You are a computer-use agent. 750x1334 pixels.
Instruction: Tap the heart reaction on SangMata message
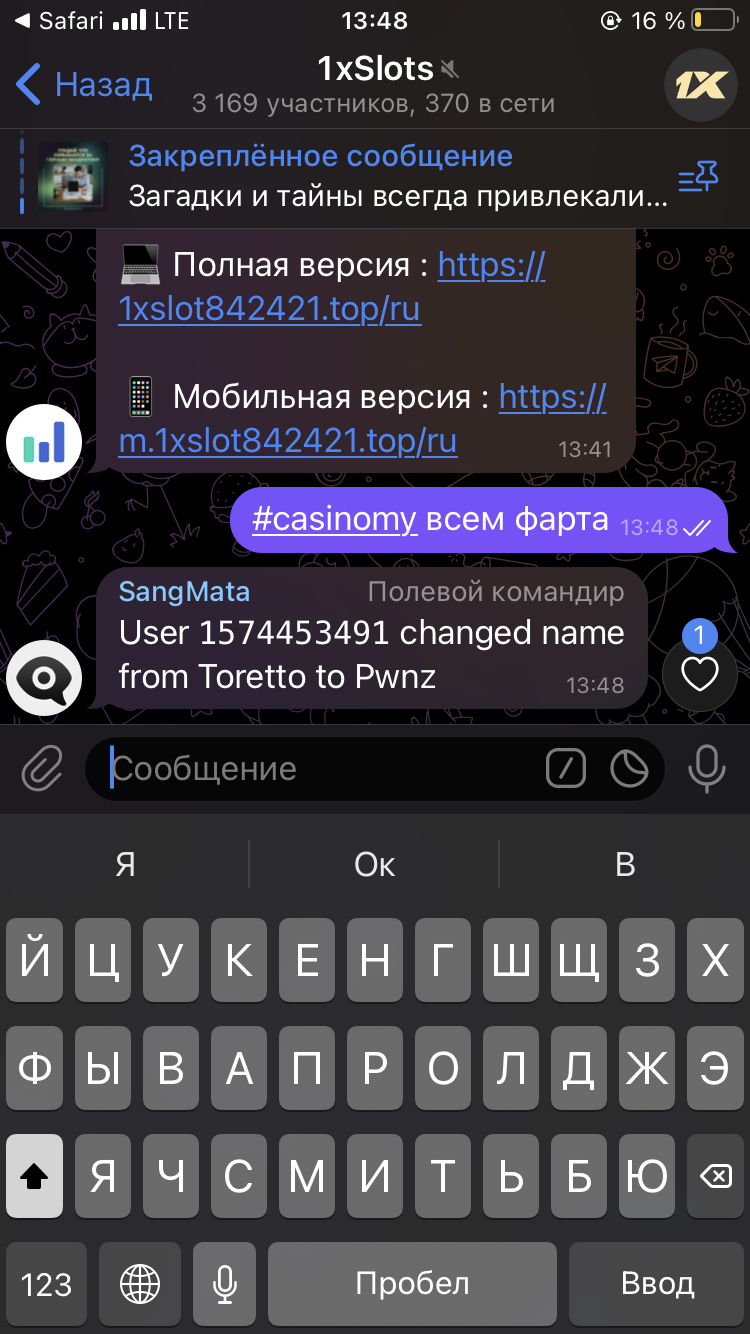tap(700, 675)
